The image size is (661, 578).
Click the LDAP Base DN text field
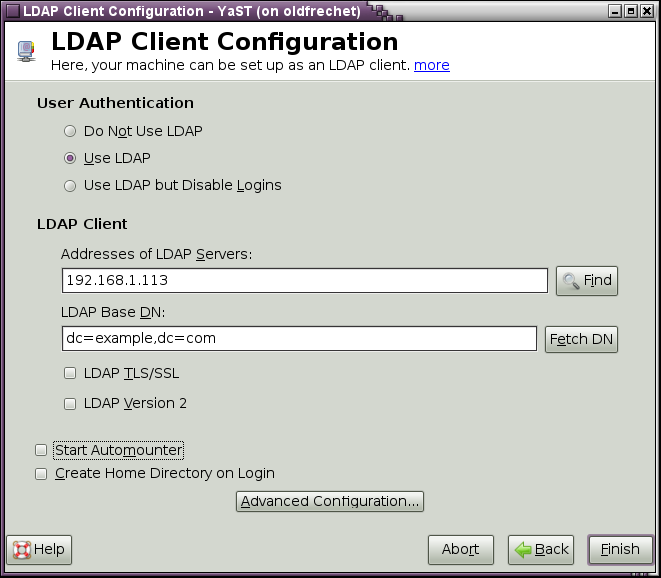click(299, 339)
